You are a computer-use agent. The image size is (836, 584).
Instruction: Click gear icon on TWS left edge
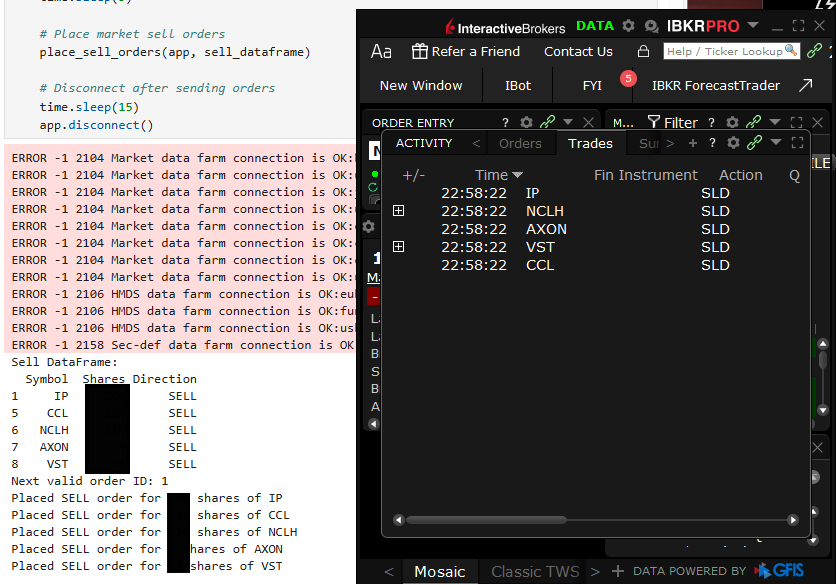(x=368, y=227)
